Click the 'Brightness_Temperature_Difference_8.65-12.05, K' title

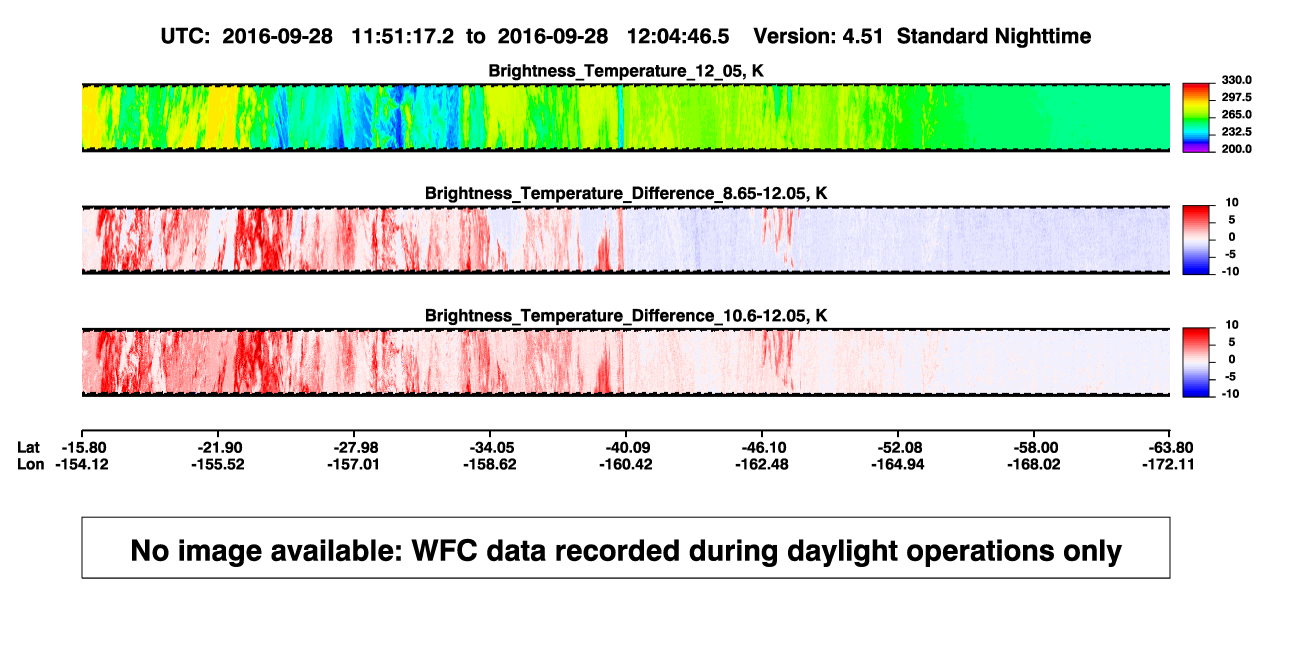[x=626, y=193]
